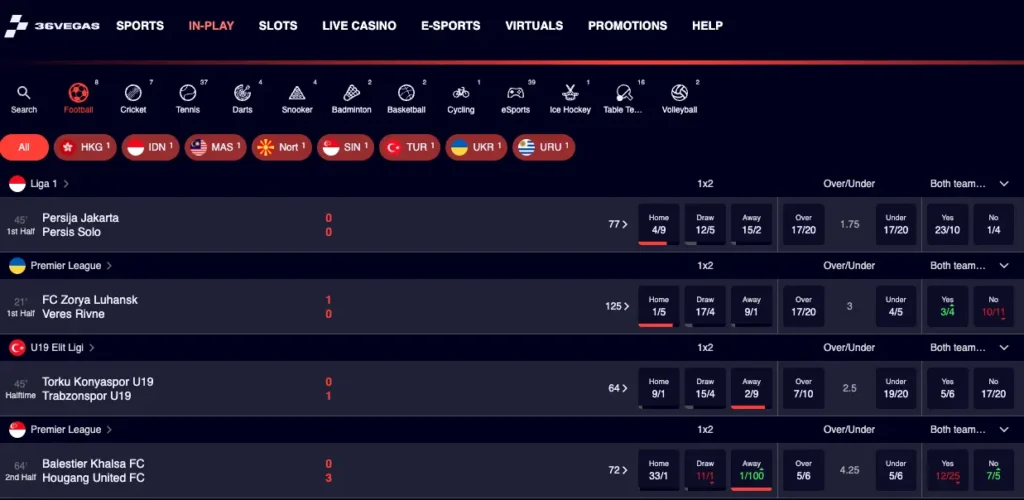Select the Basketball sport icon

click(x=406, y=93)
